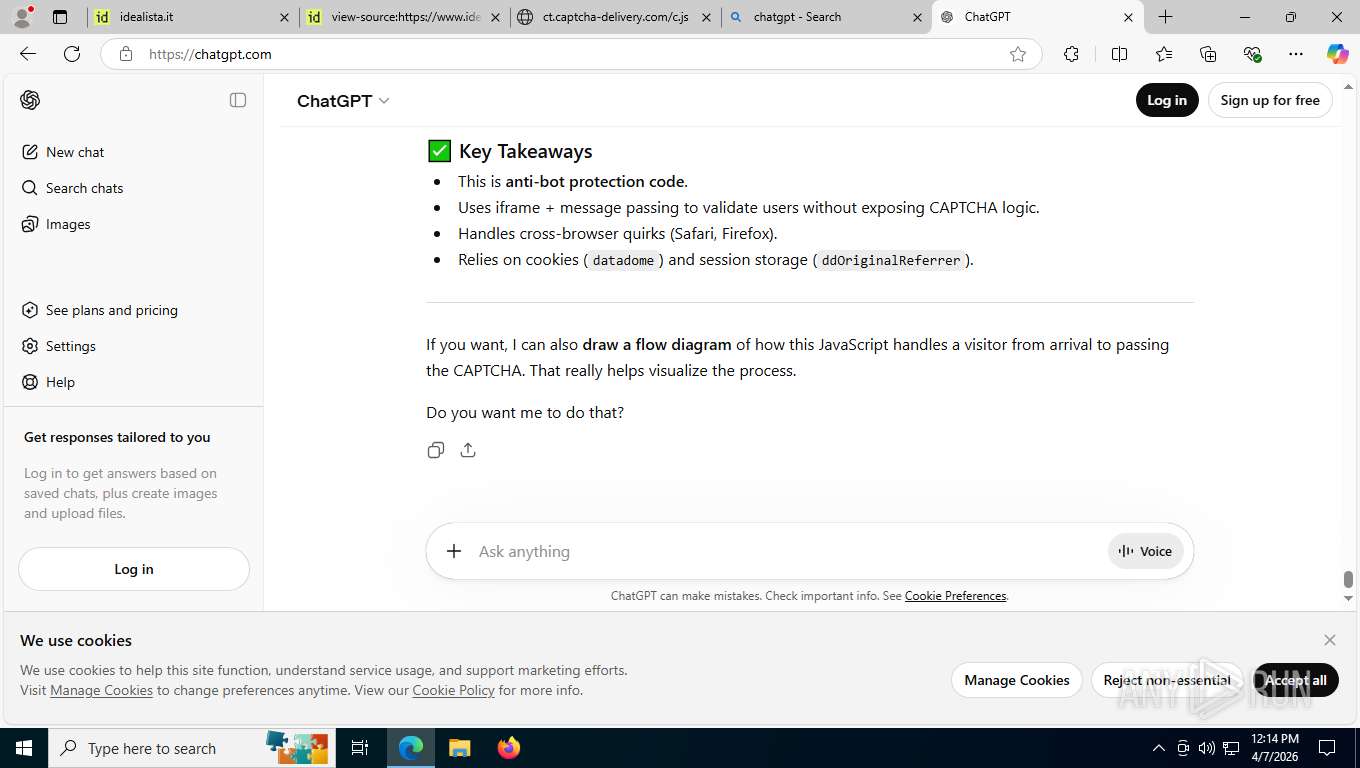
Task: Open Windows Start menu
Action: [x=24, y=748]
